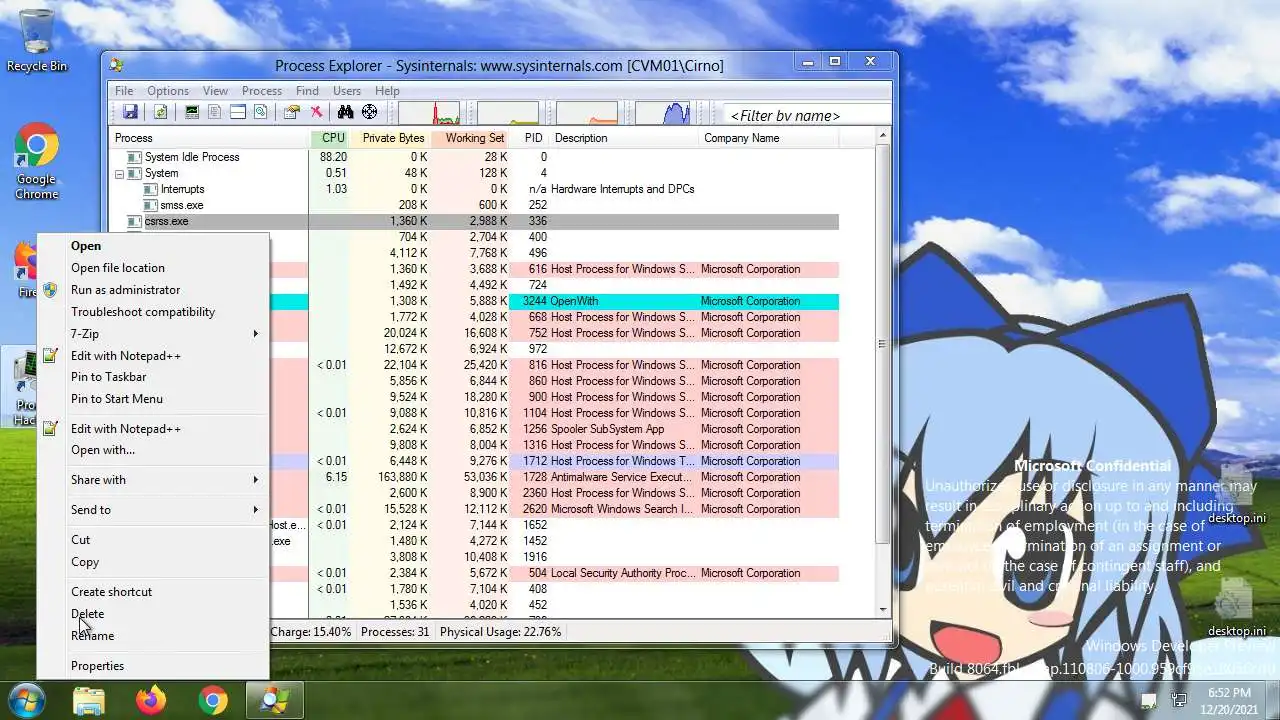Click the Refresh Now toolbar icon

pyautogui.click(x=160, y=112)
